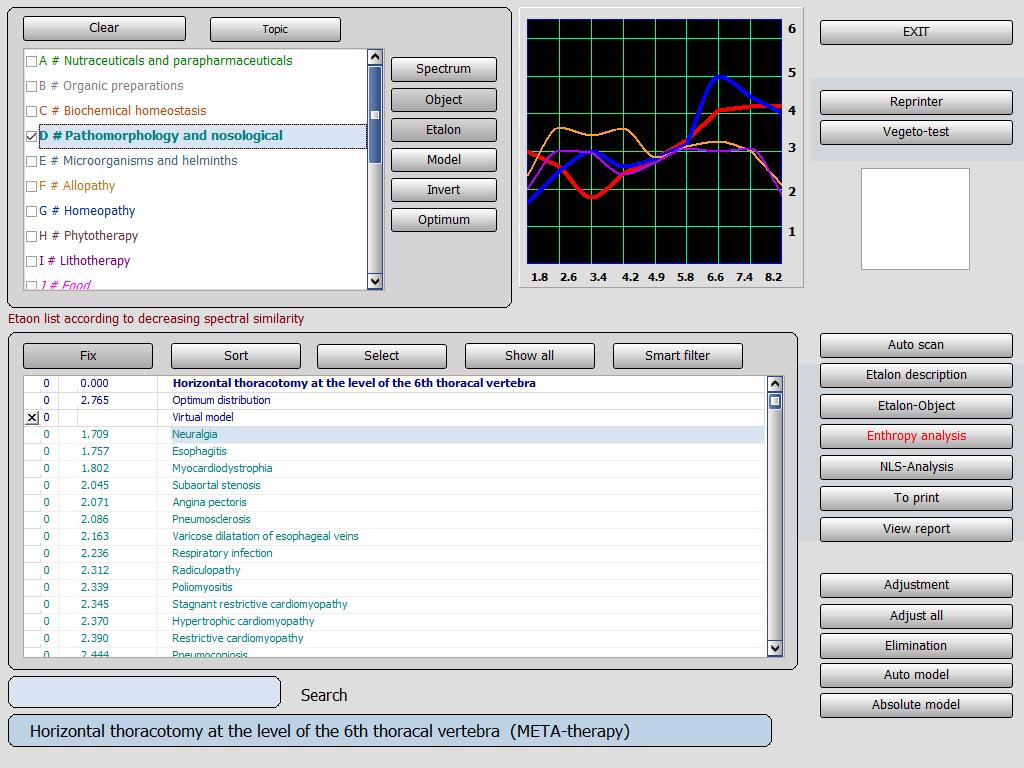Viewport: 1024px width, 768px height.
Task: Open the Etalon description button
Action: pos(916,376)
